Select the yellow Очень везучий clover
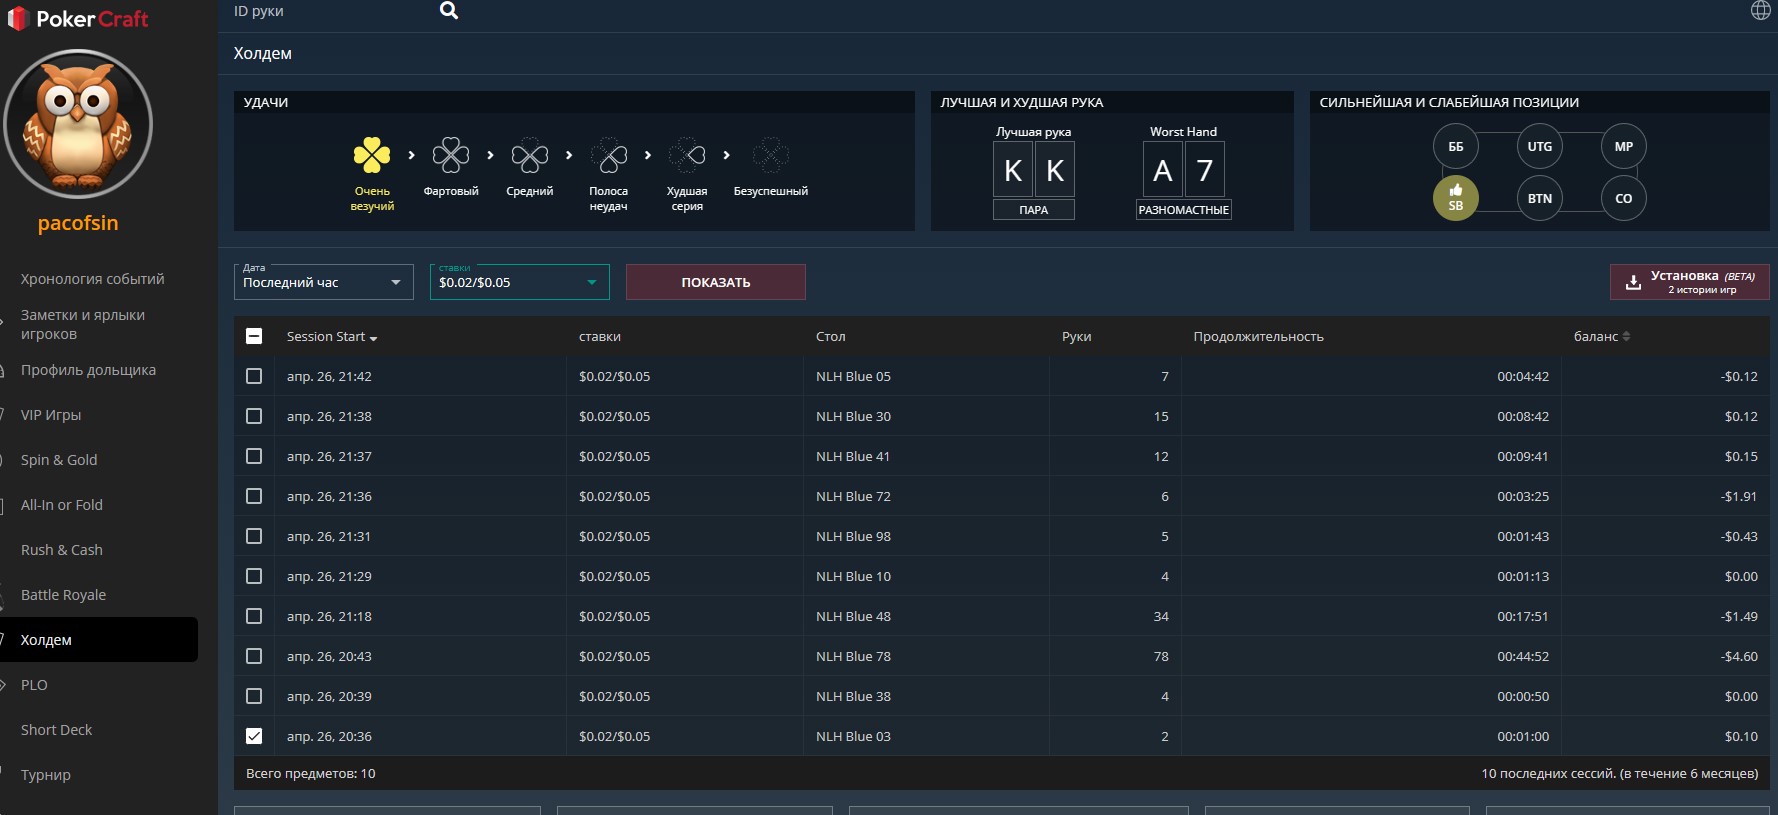Viewport: 1778px width, 815px height. pos(372,155)
